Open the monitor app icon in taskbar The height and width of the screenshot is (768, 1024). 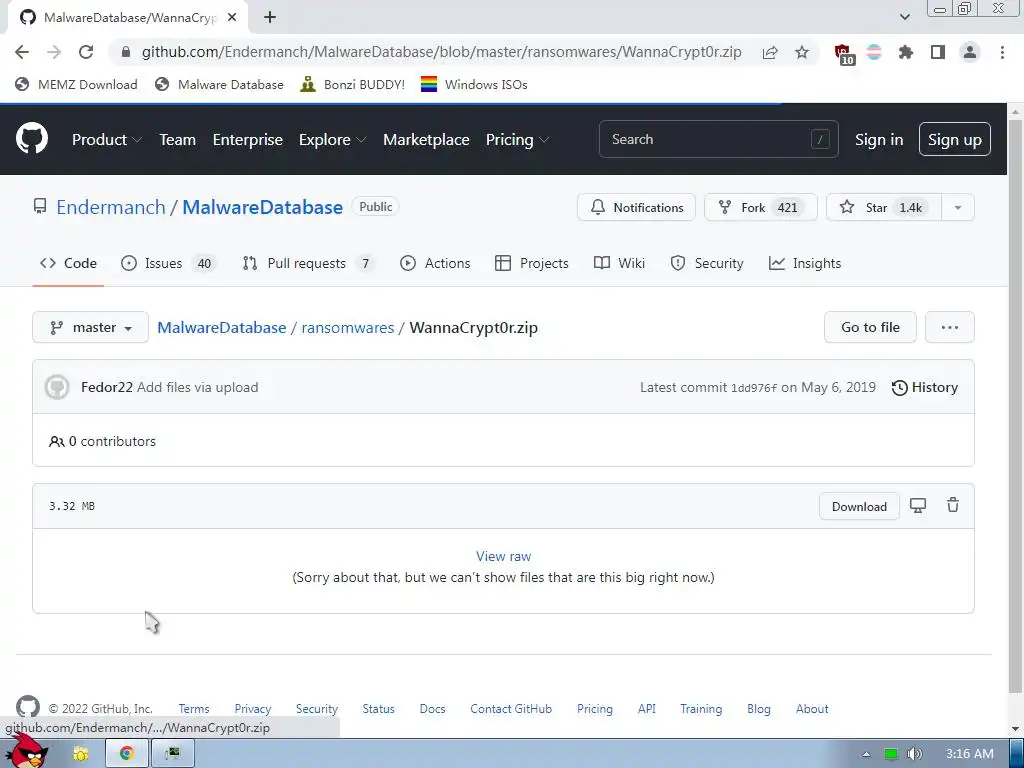pyautogui.click(x=172, y=754)
